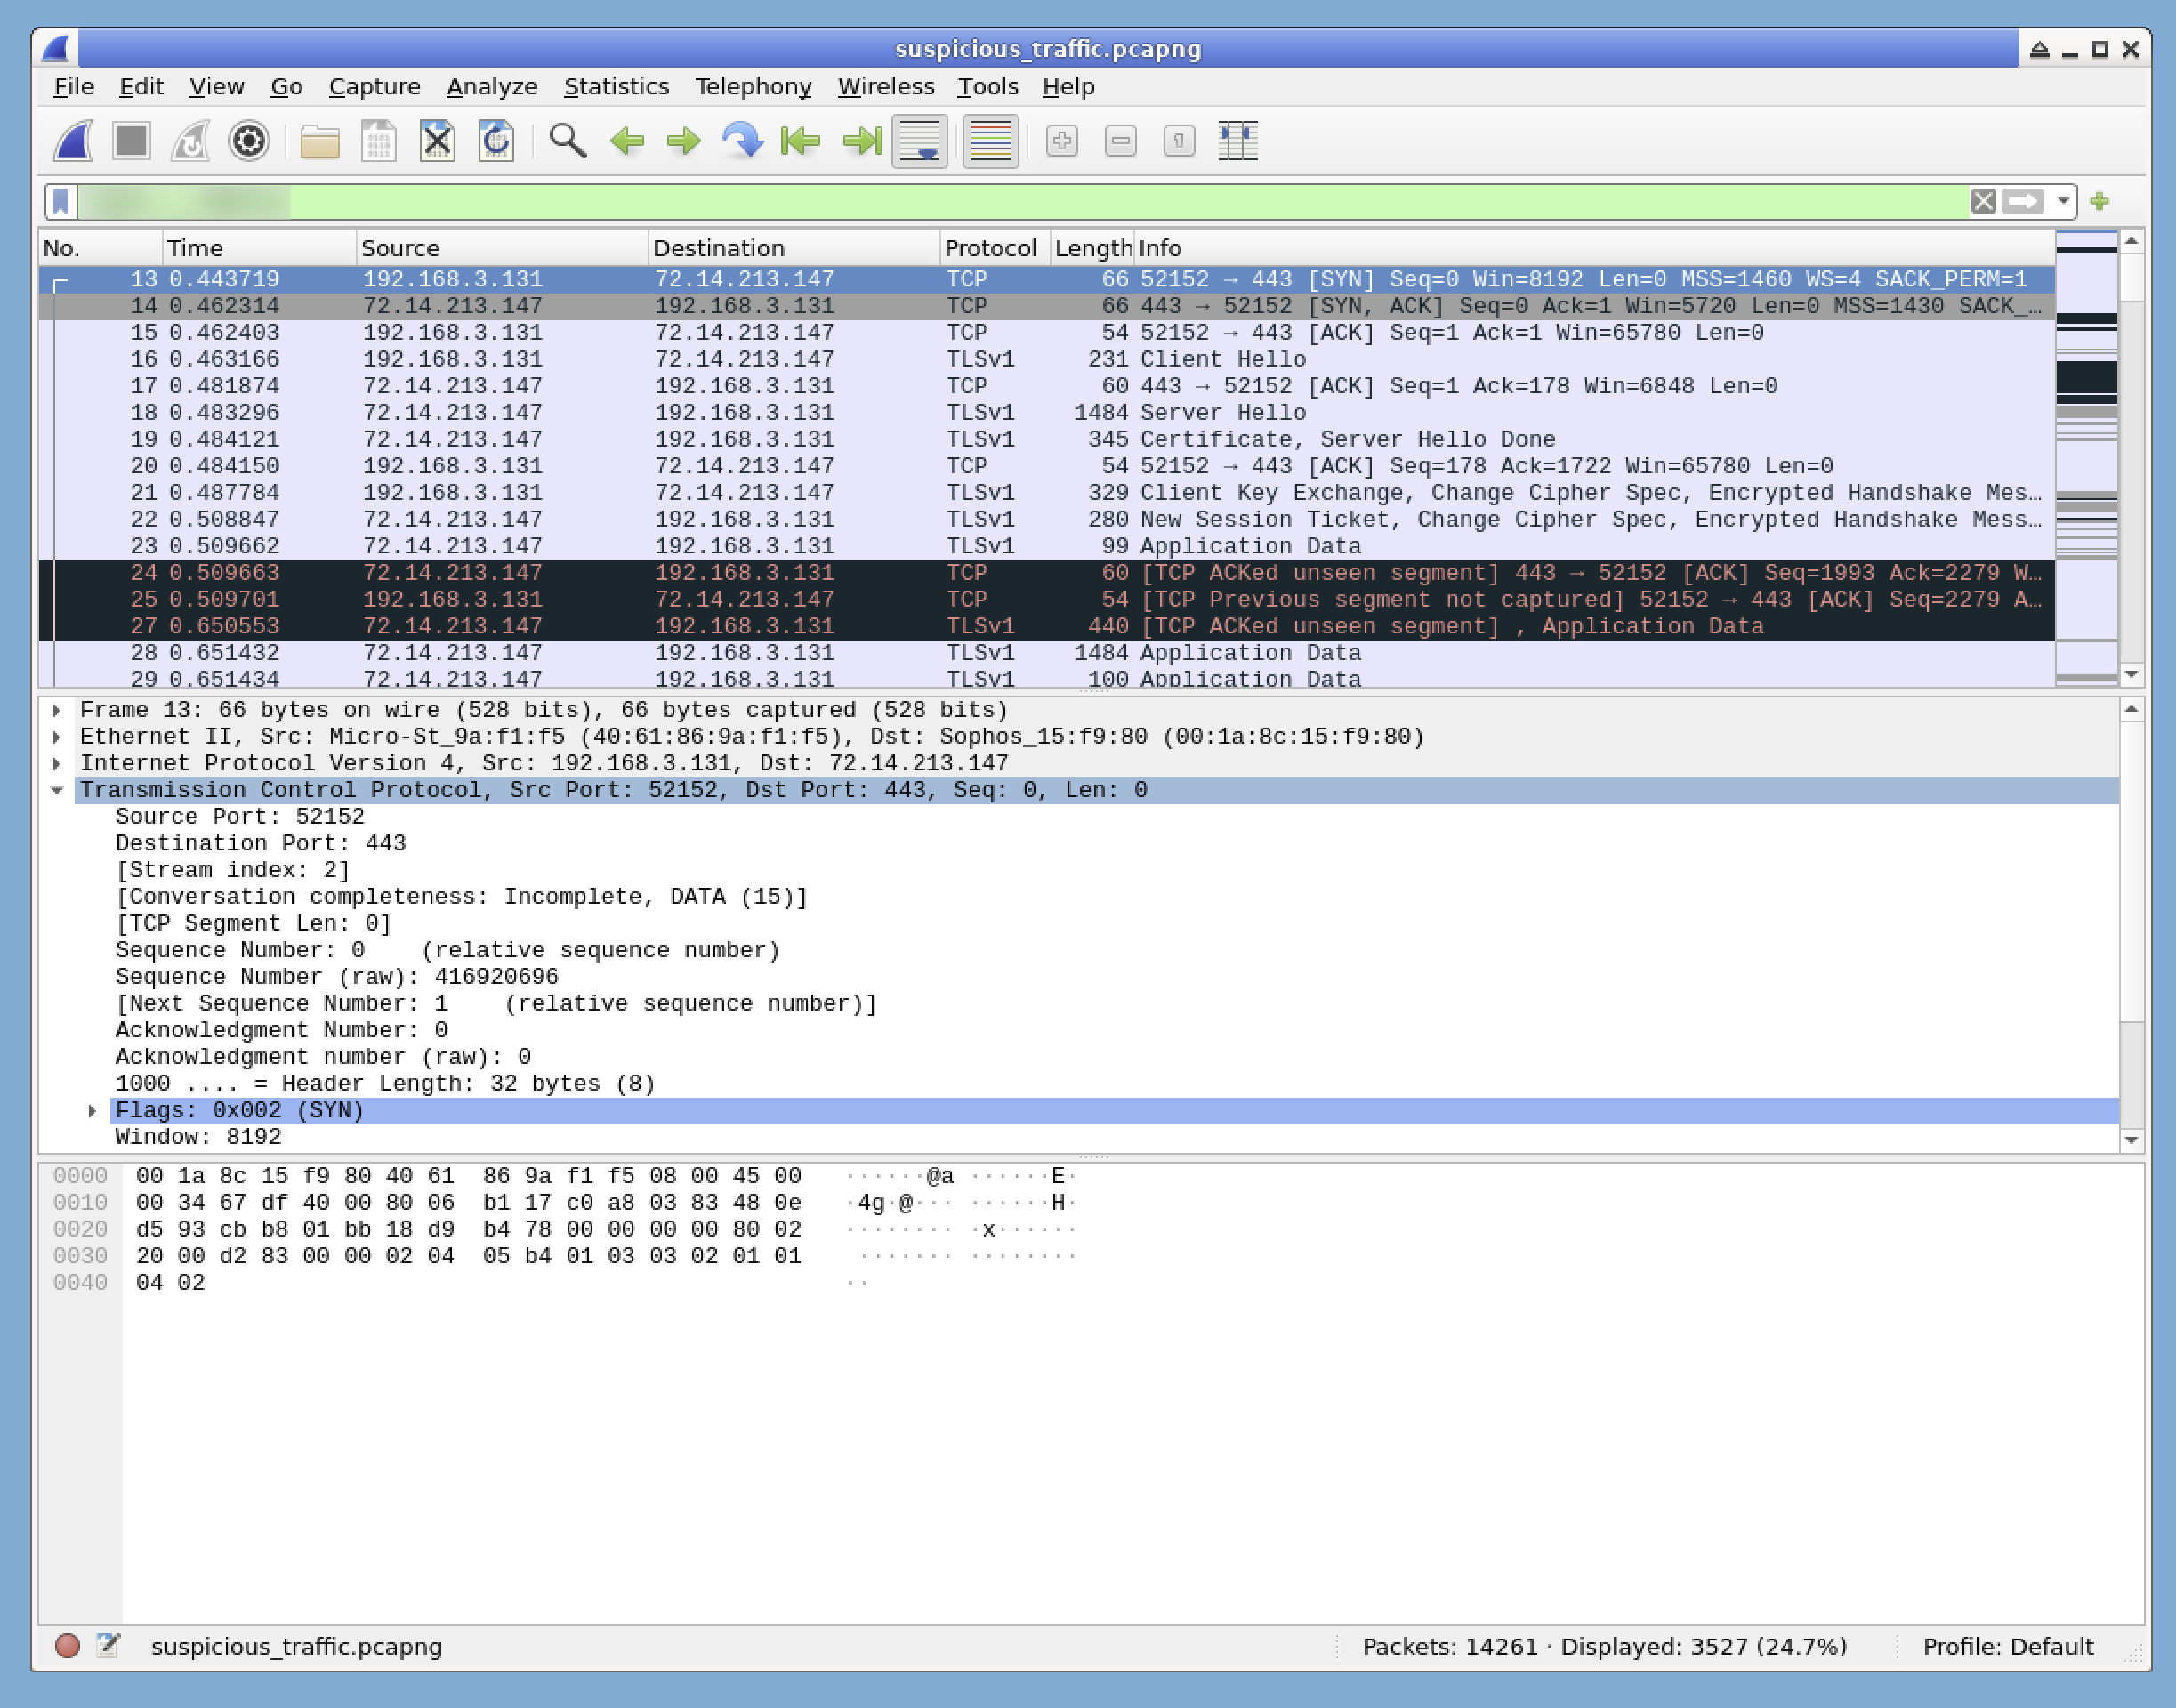Click the Reload capture file icon
The width and height of the screenshot is (2176, 1708).
click(496, 141)
